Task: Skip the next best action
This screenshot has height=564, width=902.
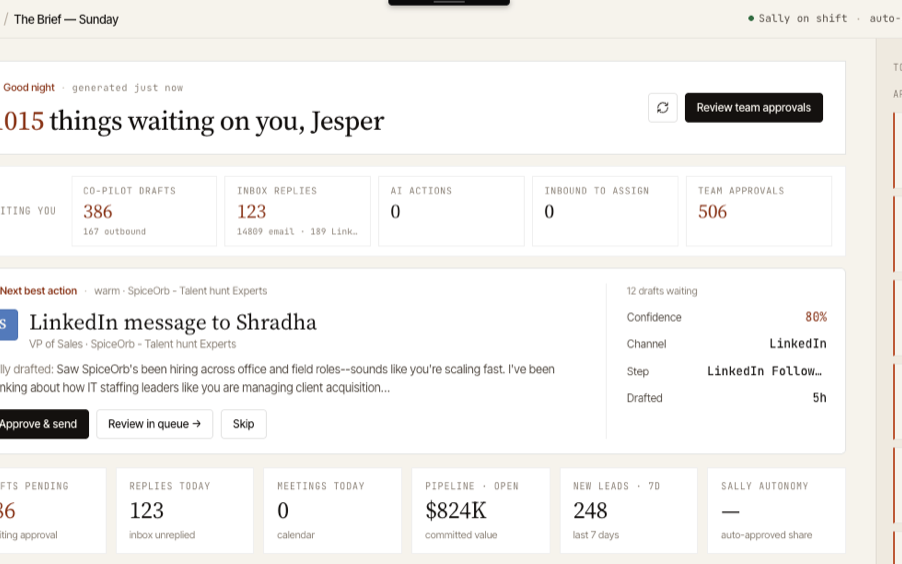Action: 243,424
